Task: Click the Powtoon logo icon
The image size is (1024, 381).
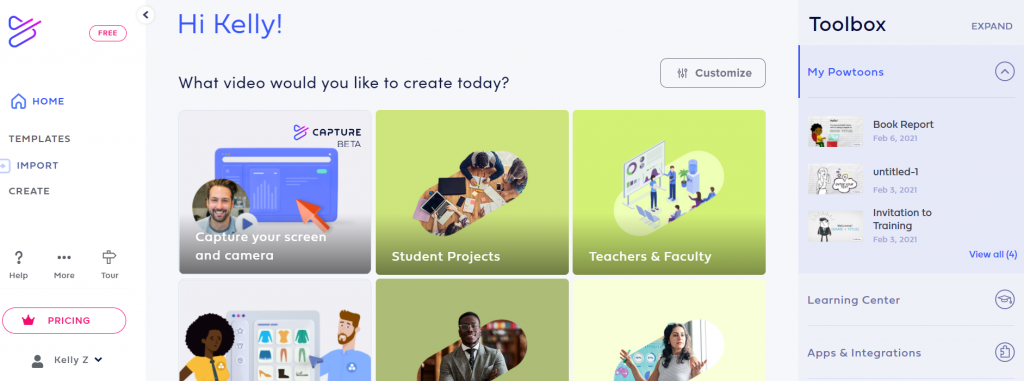Action: 24,31
